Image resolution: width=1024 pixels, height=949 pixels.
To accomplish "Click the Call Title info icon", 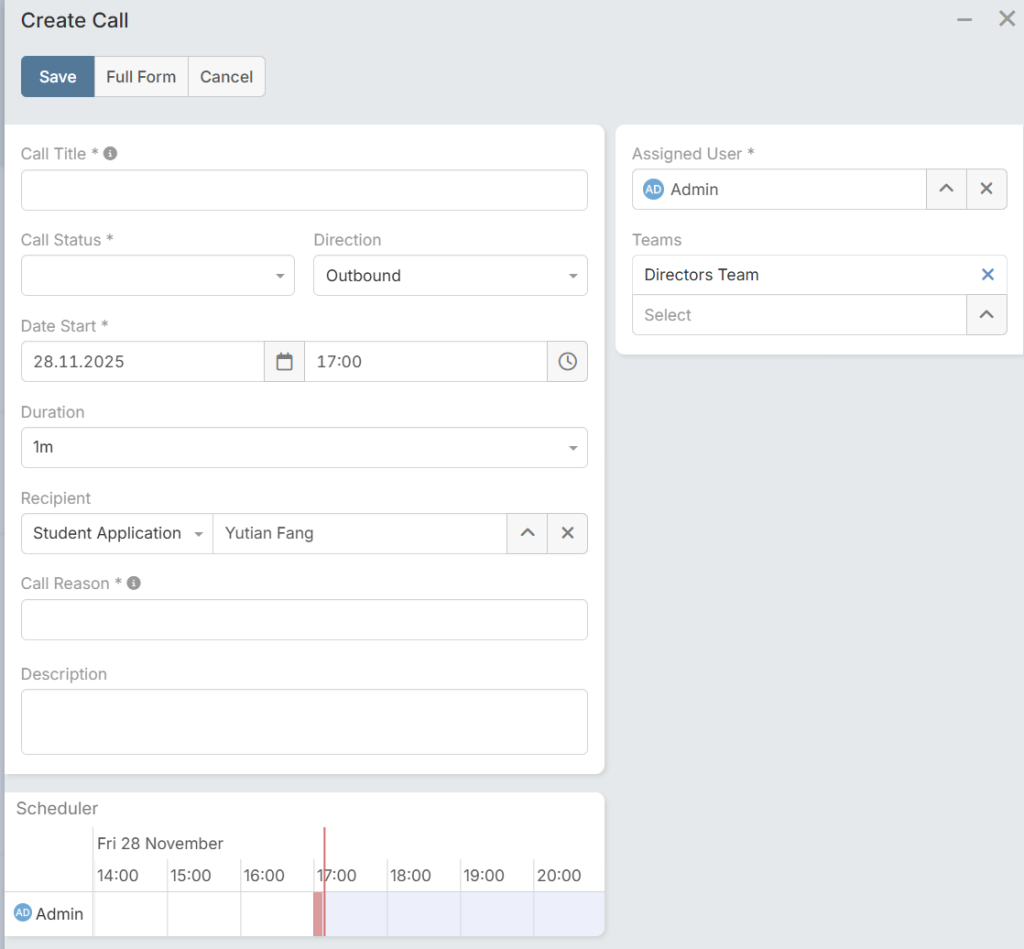I will tap(110, 154).
